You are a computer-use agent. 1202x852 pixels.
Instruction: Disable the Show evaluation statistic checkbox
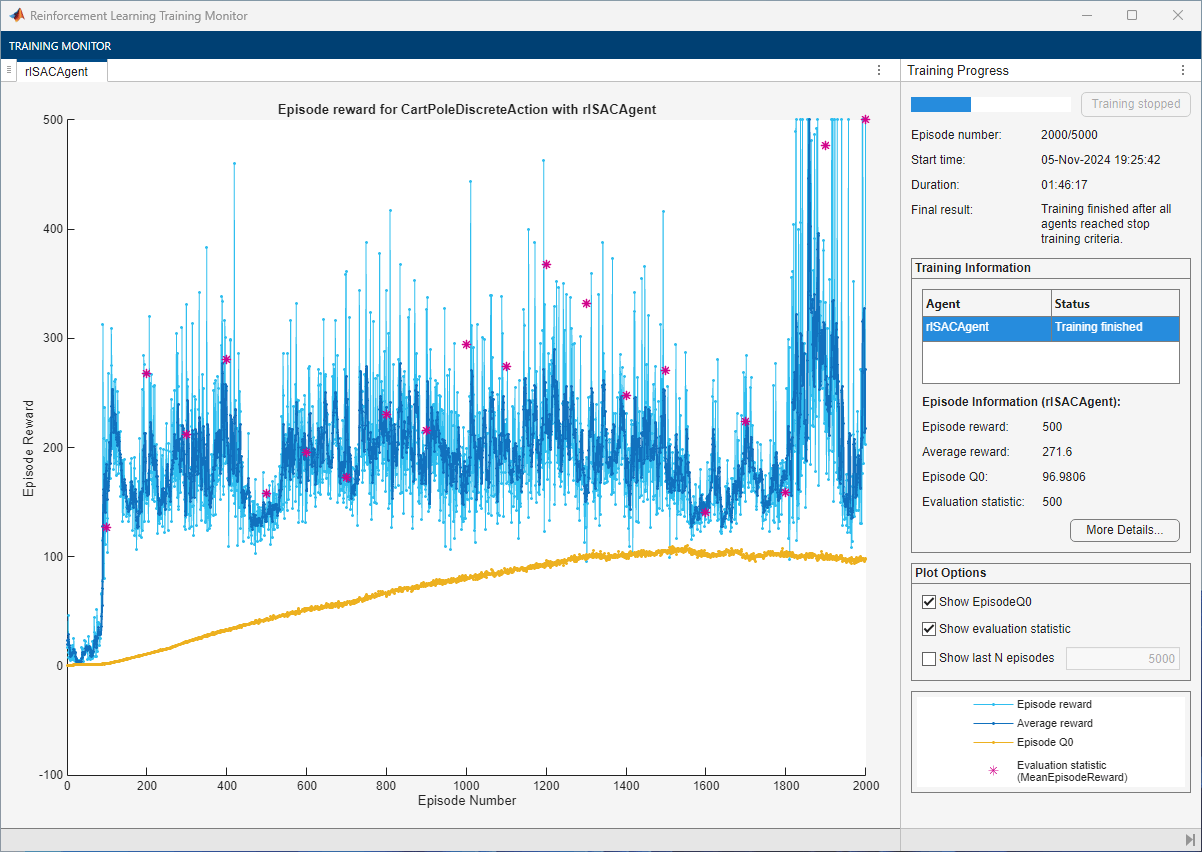929,629
